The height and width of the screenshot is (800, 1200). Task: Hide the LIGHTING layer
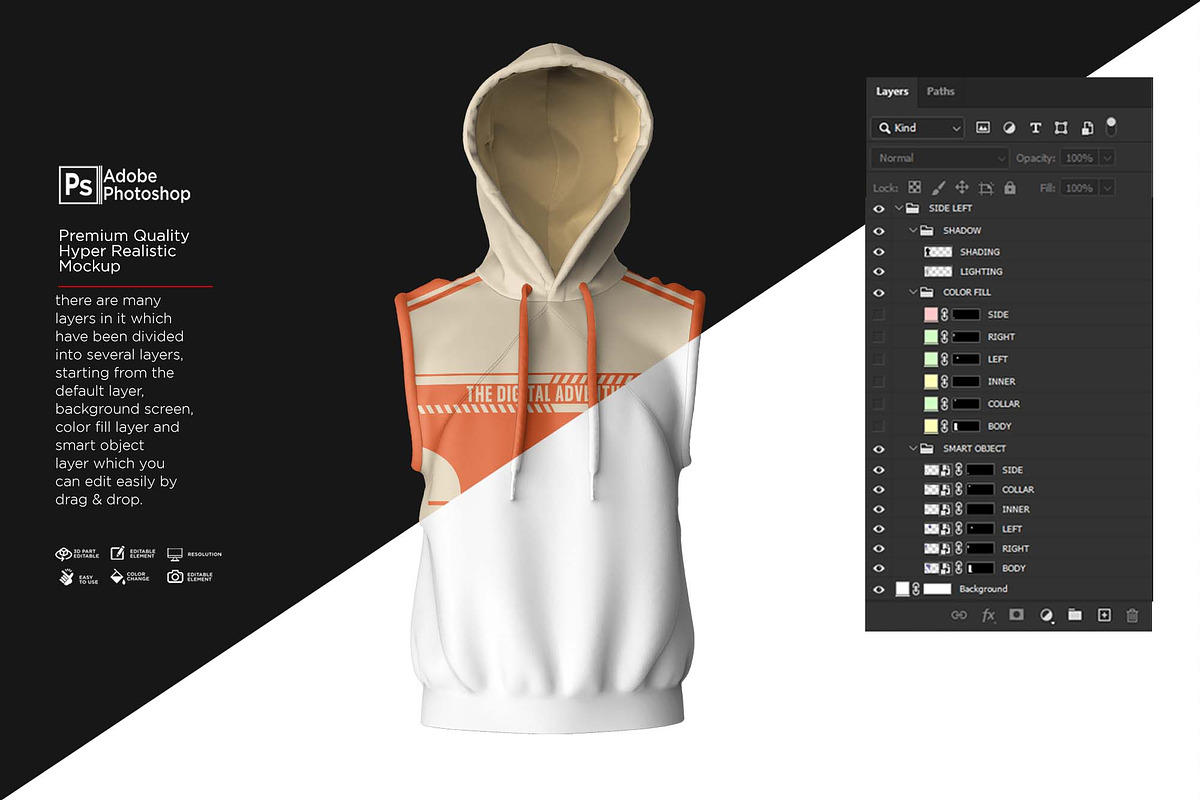pos(879,271)
